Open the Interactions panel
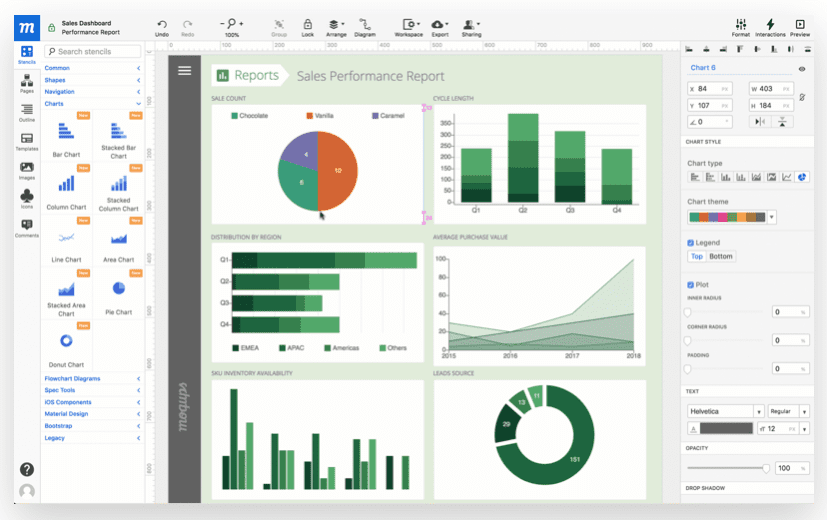Screen dimensions: 827x520 770,28
